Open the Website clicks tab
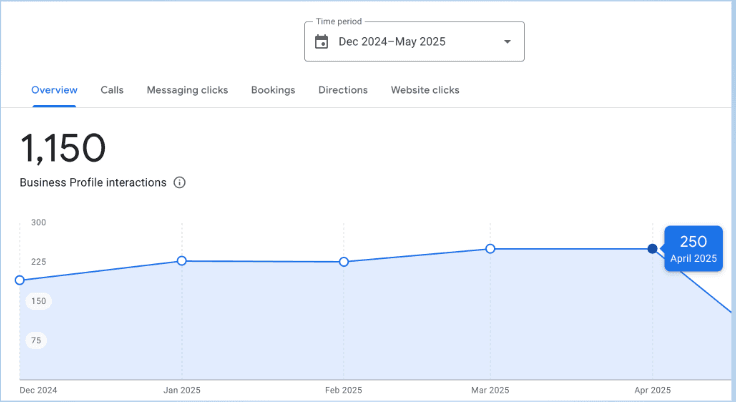This screenshot has width=736, height=402. 425,90
